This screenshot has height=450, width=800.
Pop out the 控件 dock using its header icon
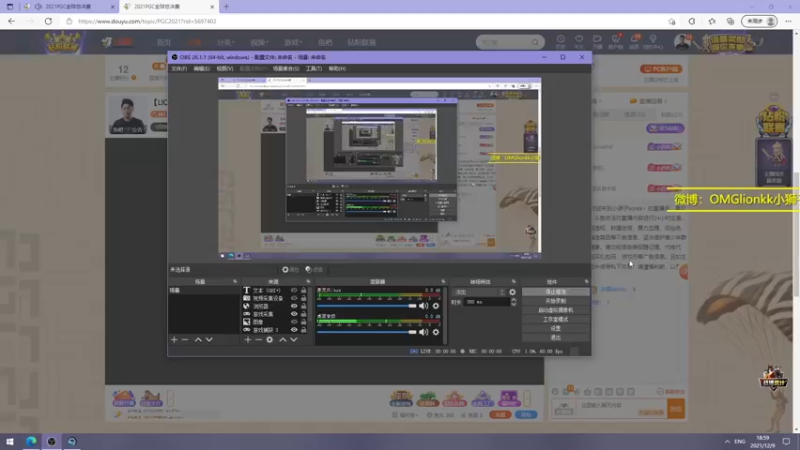pos(586,282)
